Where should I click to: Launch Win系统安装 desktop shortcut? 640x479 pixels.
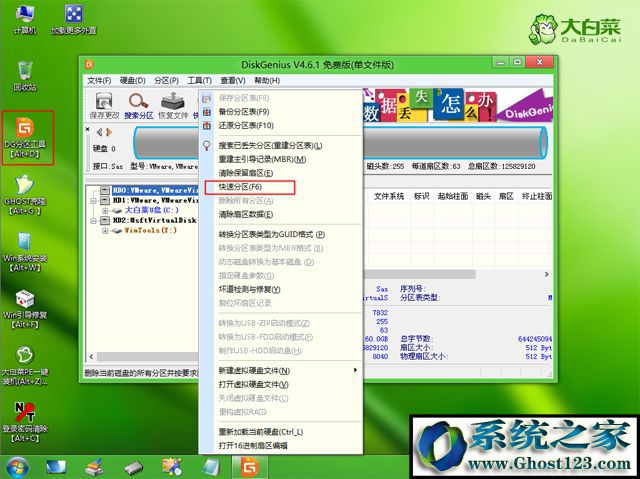[x=25, y=252]
